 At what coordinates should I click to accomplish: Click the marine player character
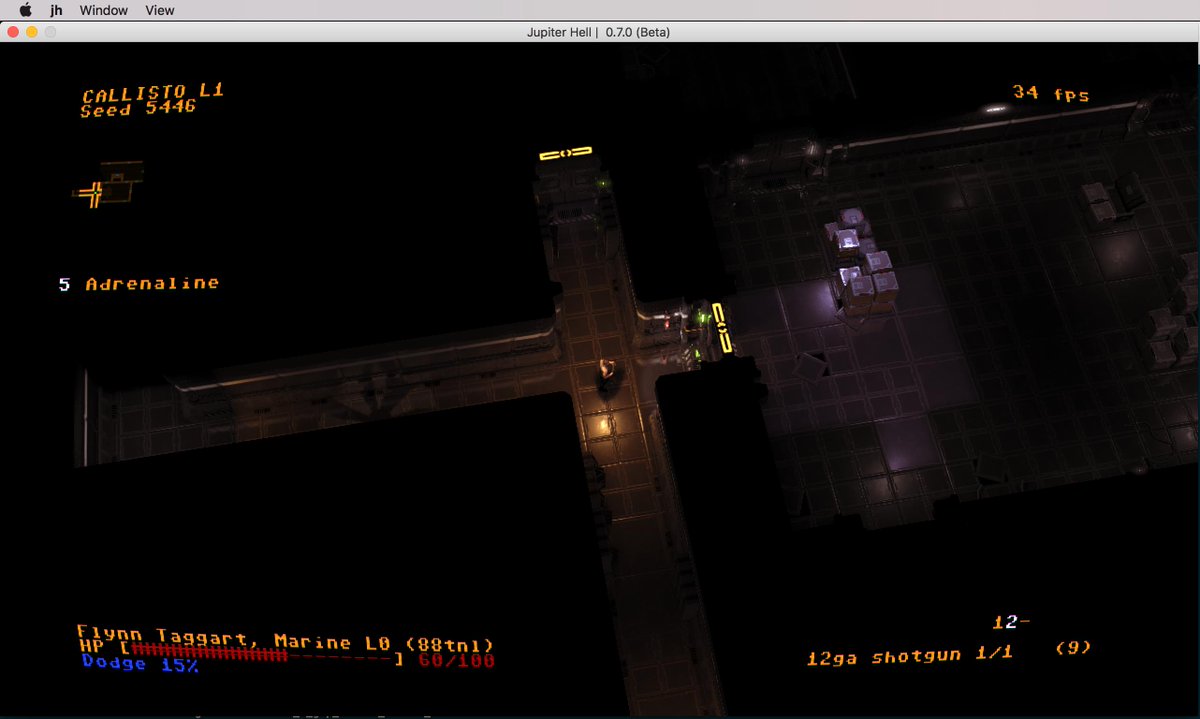606,375
